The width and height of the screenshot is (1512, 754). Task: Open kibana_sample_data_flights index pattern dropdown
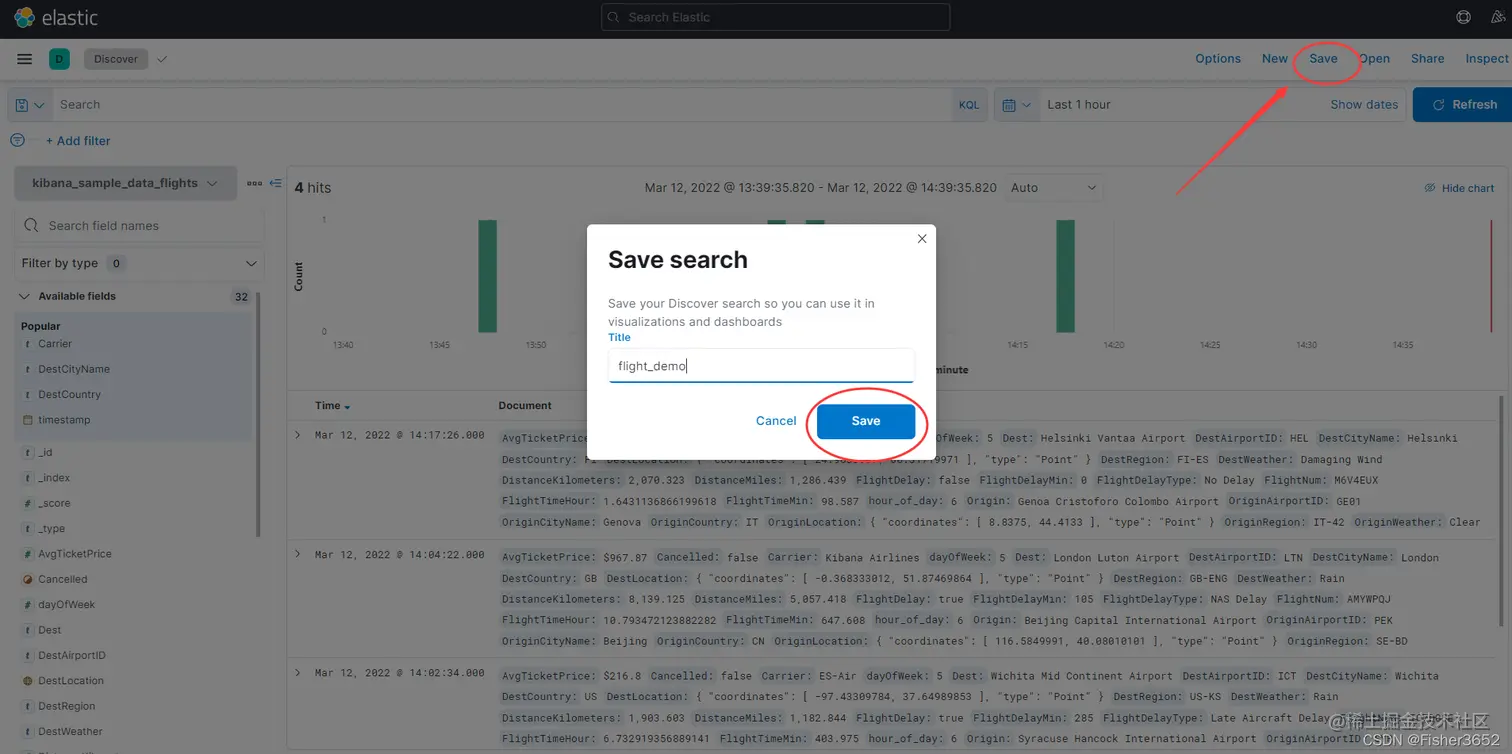[125, 183]
